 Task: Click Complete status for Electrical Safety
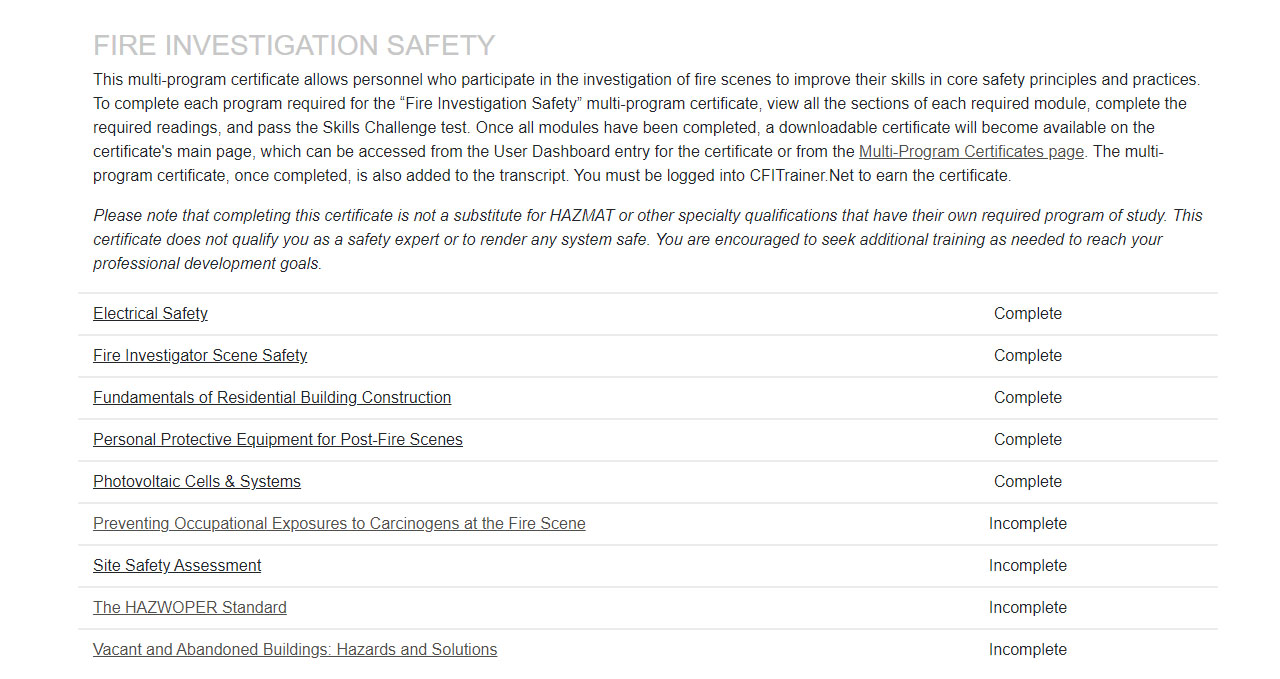coord(1028,313)
